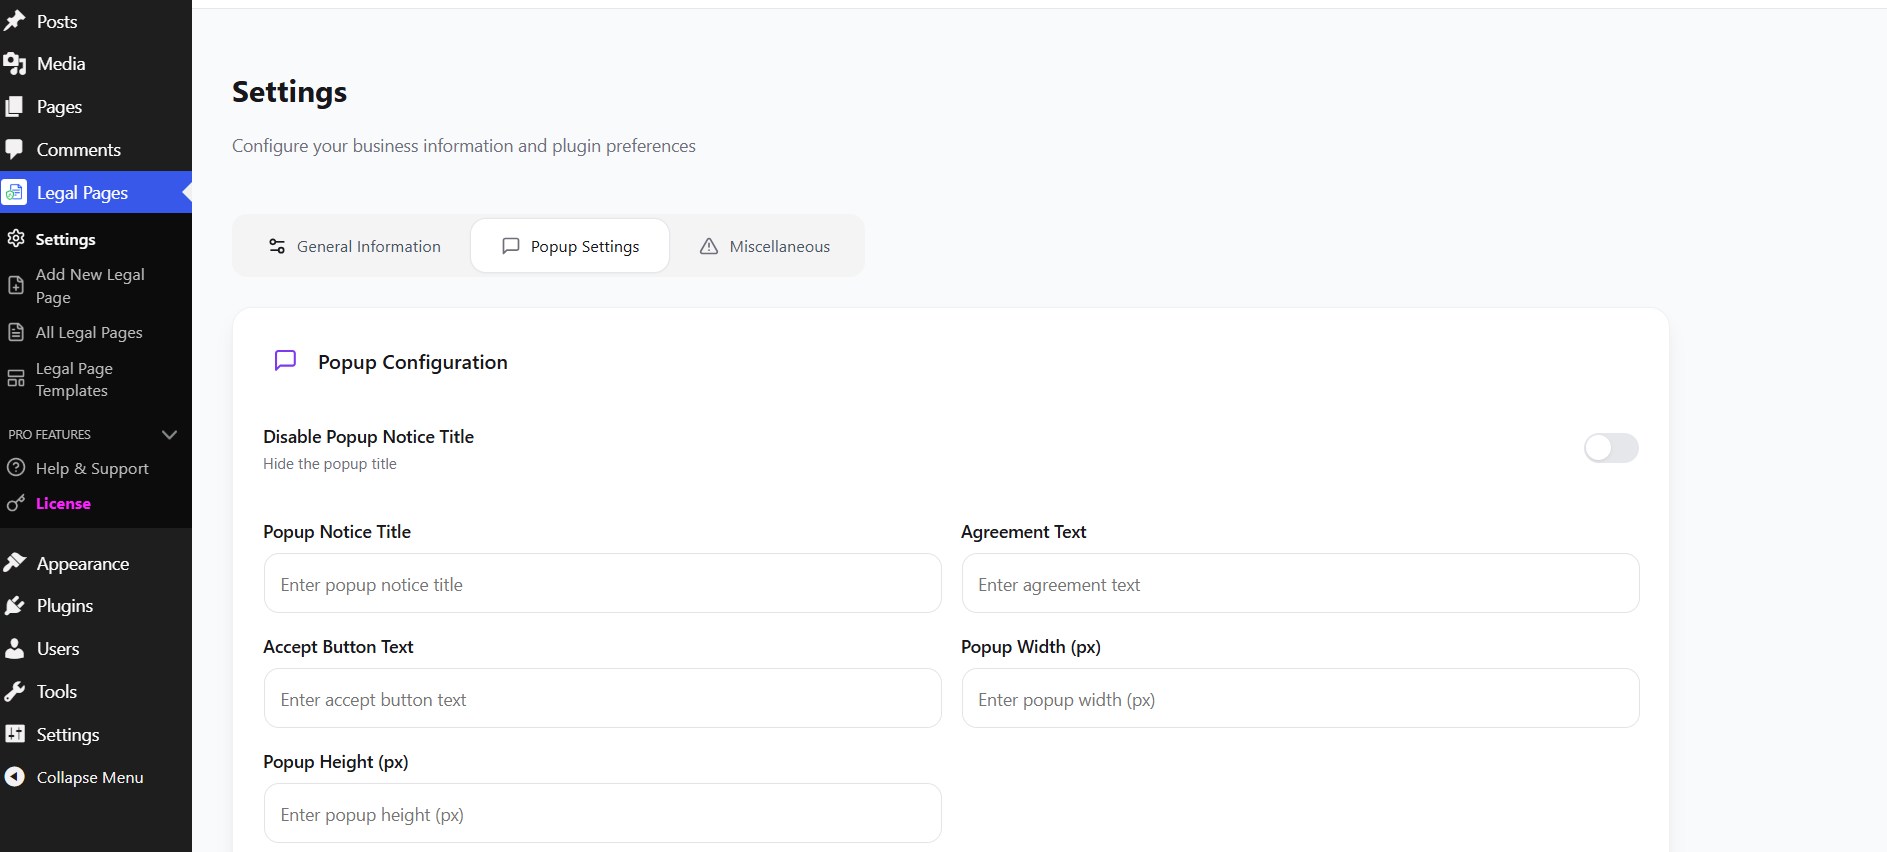The height and width of the screenshot is (852, 1887).
Task: Click the Collapse Menu arrow icon
Action: pos(14,777)
